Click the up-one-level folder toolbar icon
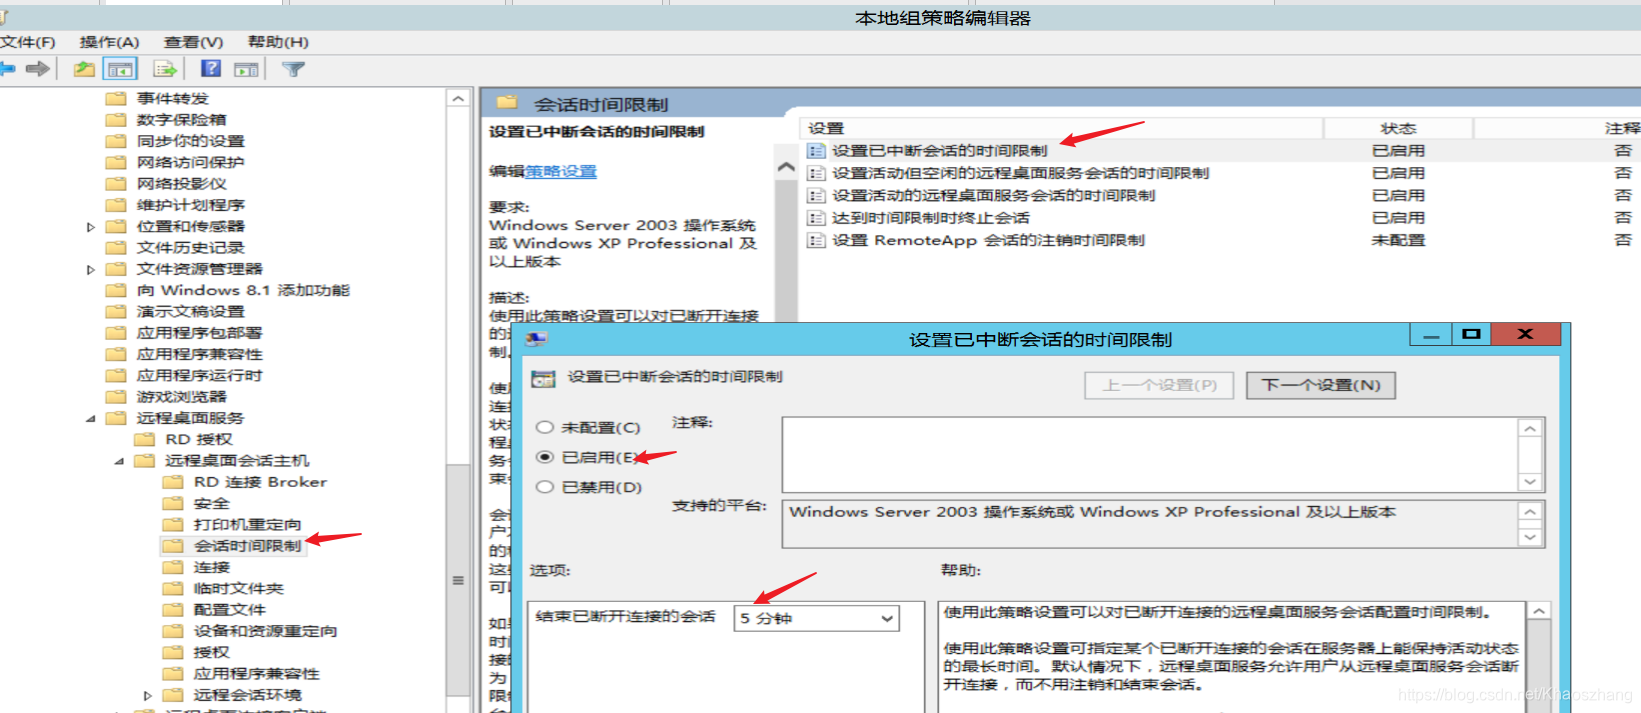The width and height of the screenshot is (1641, 713). [84, 69]
